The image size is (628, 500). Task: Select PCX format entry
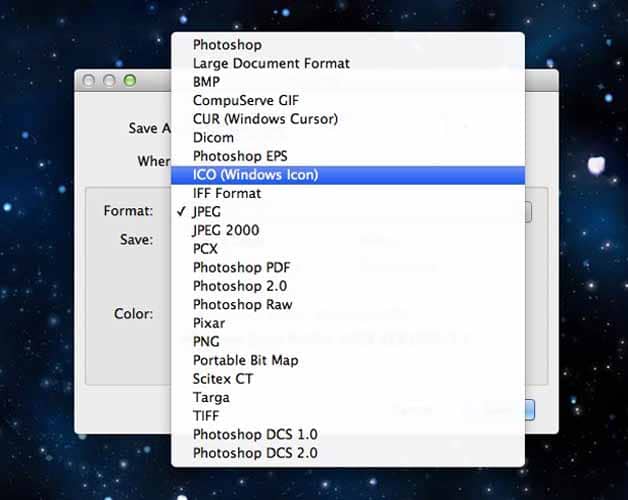[x=348, y=249]
